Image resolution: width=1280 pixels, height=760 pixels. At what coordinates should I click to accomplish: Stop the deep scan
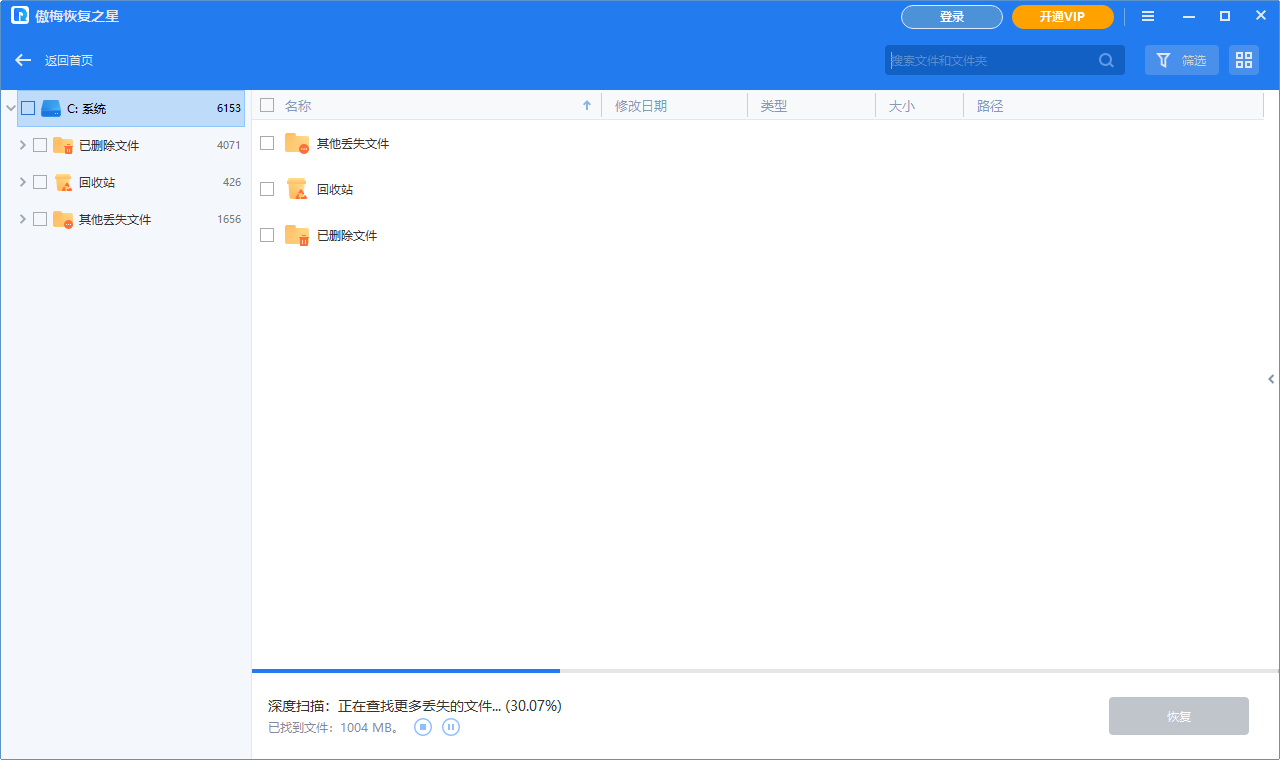pyautogui.click(x=422, y=727)
